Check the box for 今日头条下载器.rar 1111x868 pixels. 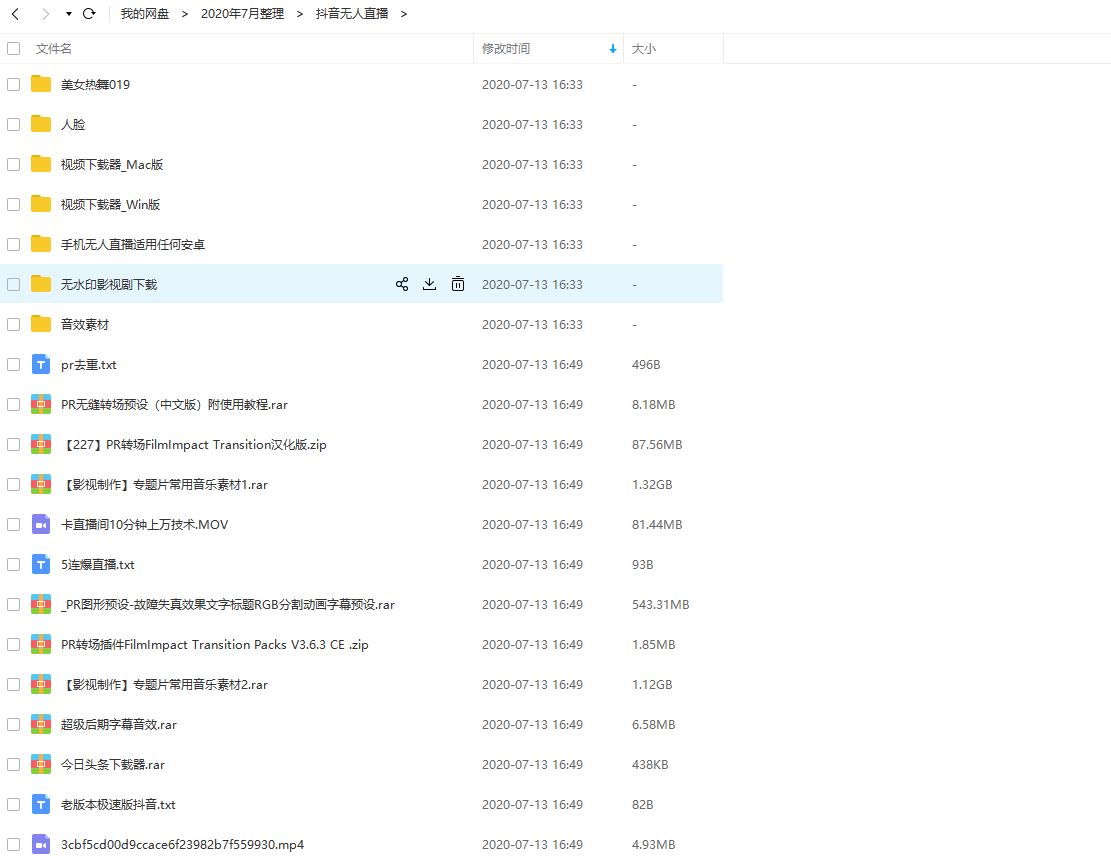(13, 765)
